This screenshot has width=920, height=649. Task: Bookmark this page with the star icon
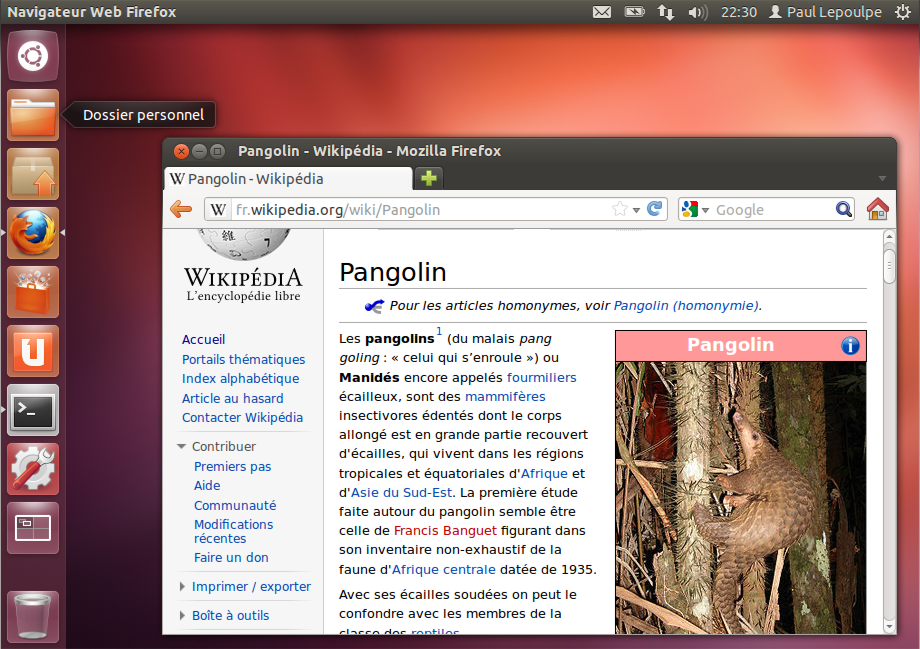[x=620, y=209]
